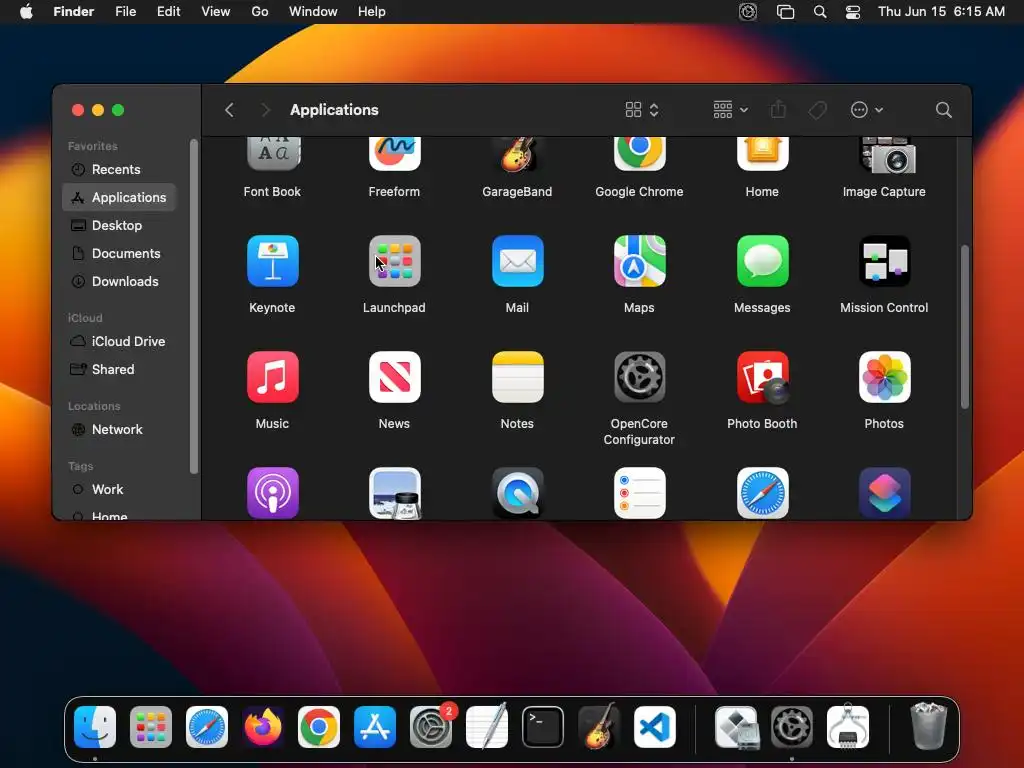This screenshot has height=768, width=1024.
Task: Open TextEdit from the Dock
Action: 487,726
